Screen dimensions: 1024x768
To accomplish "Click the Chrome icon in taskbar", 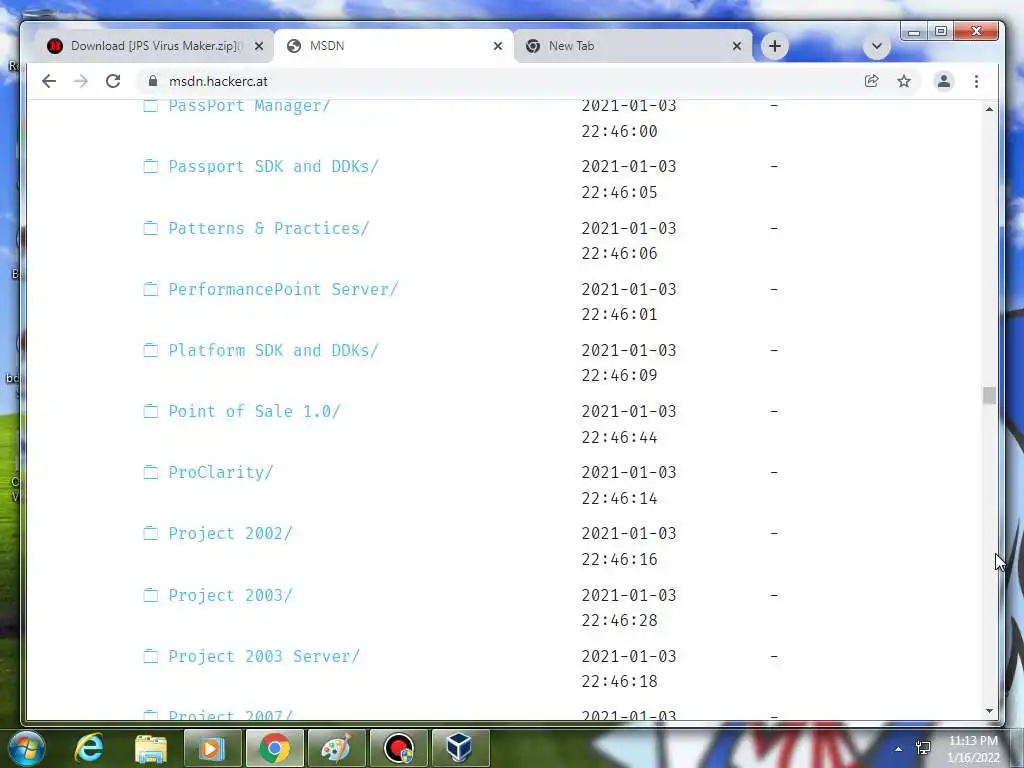I will [x=274, y=748].
